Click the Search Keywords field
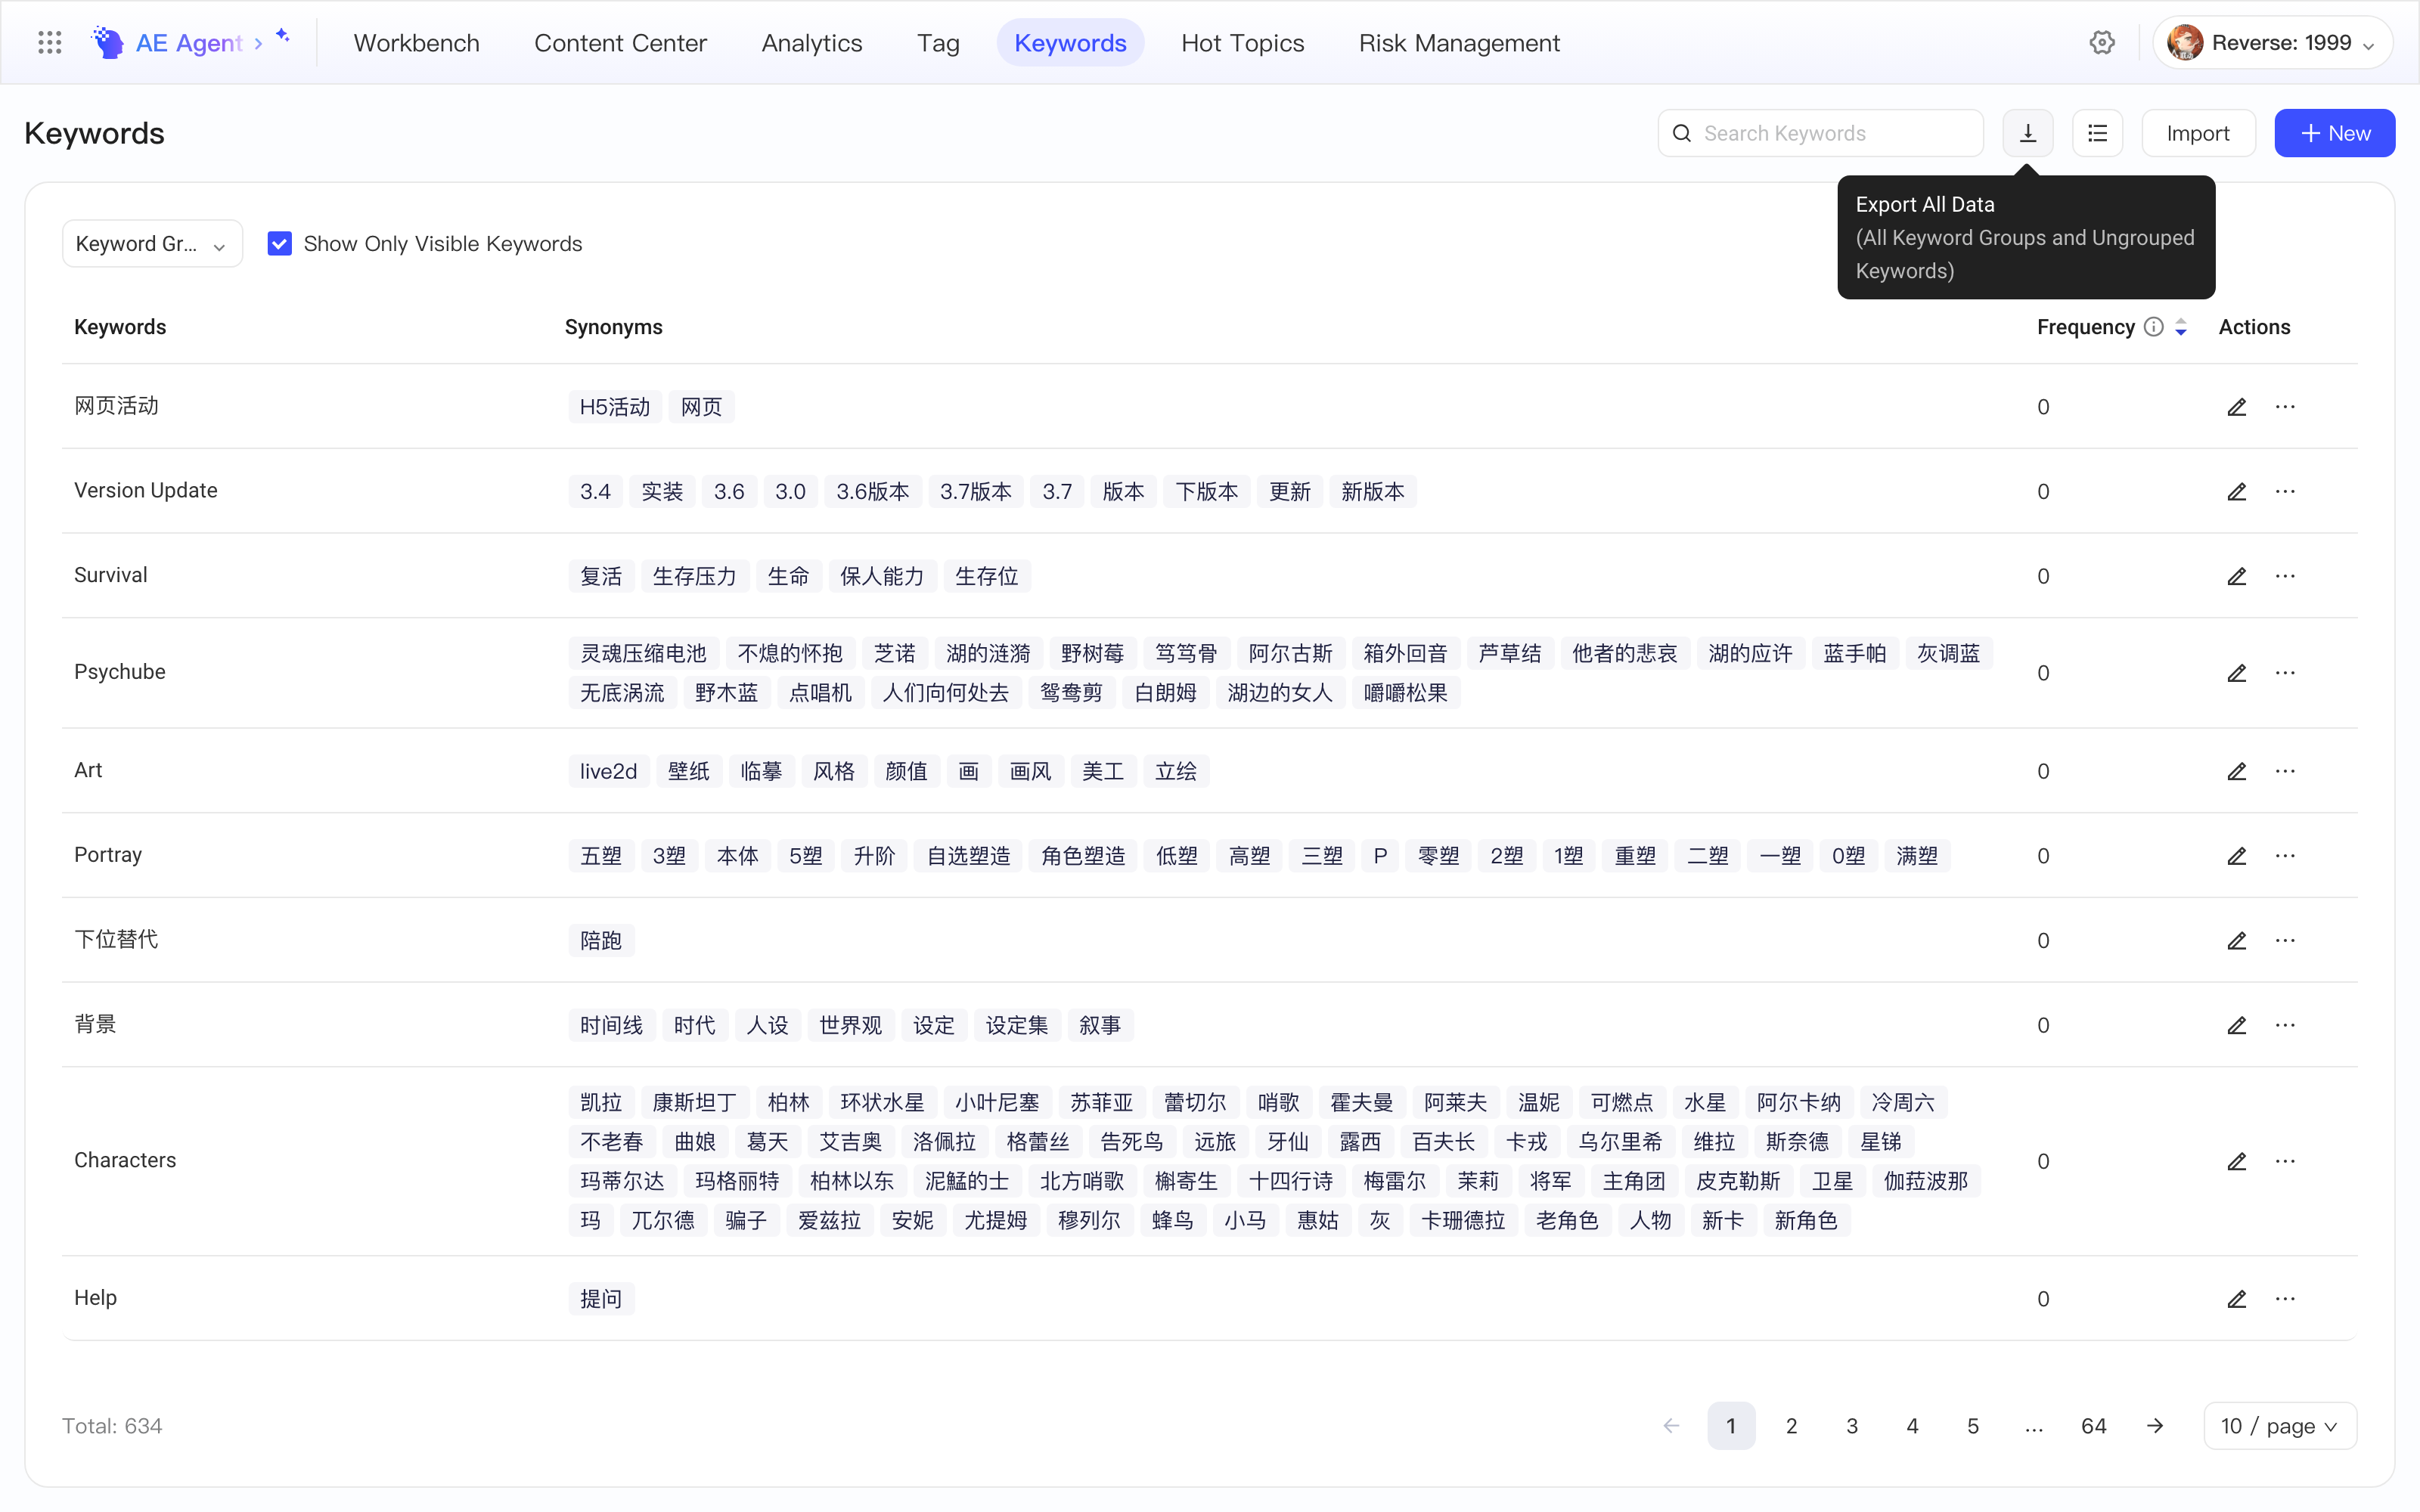 [x=1820, y=133]
